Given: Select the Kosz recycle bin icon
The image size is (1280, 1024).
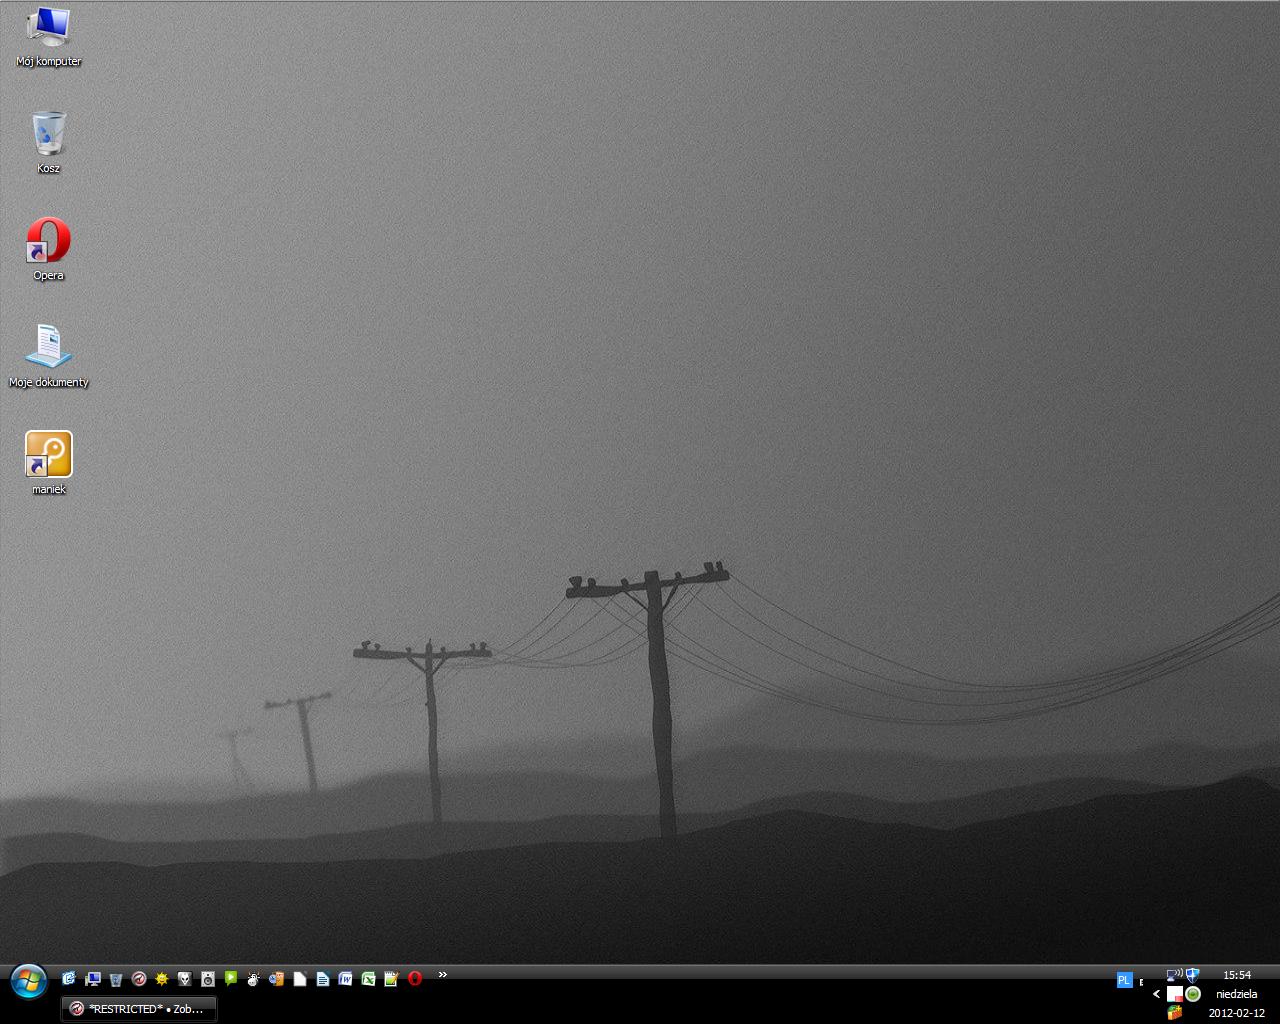Looking at the screenshot, I should [x=48, y=135].
